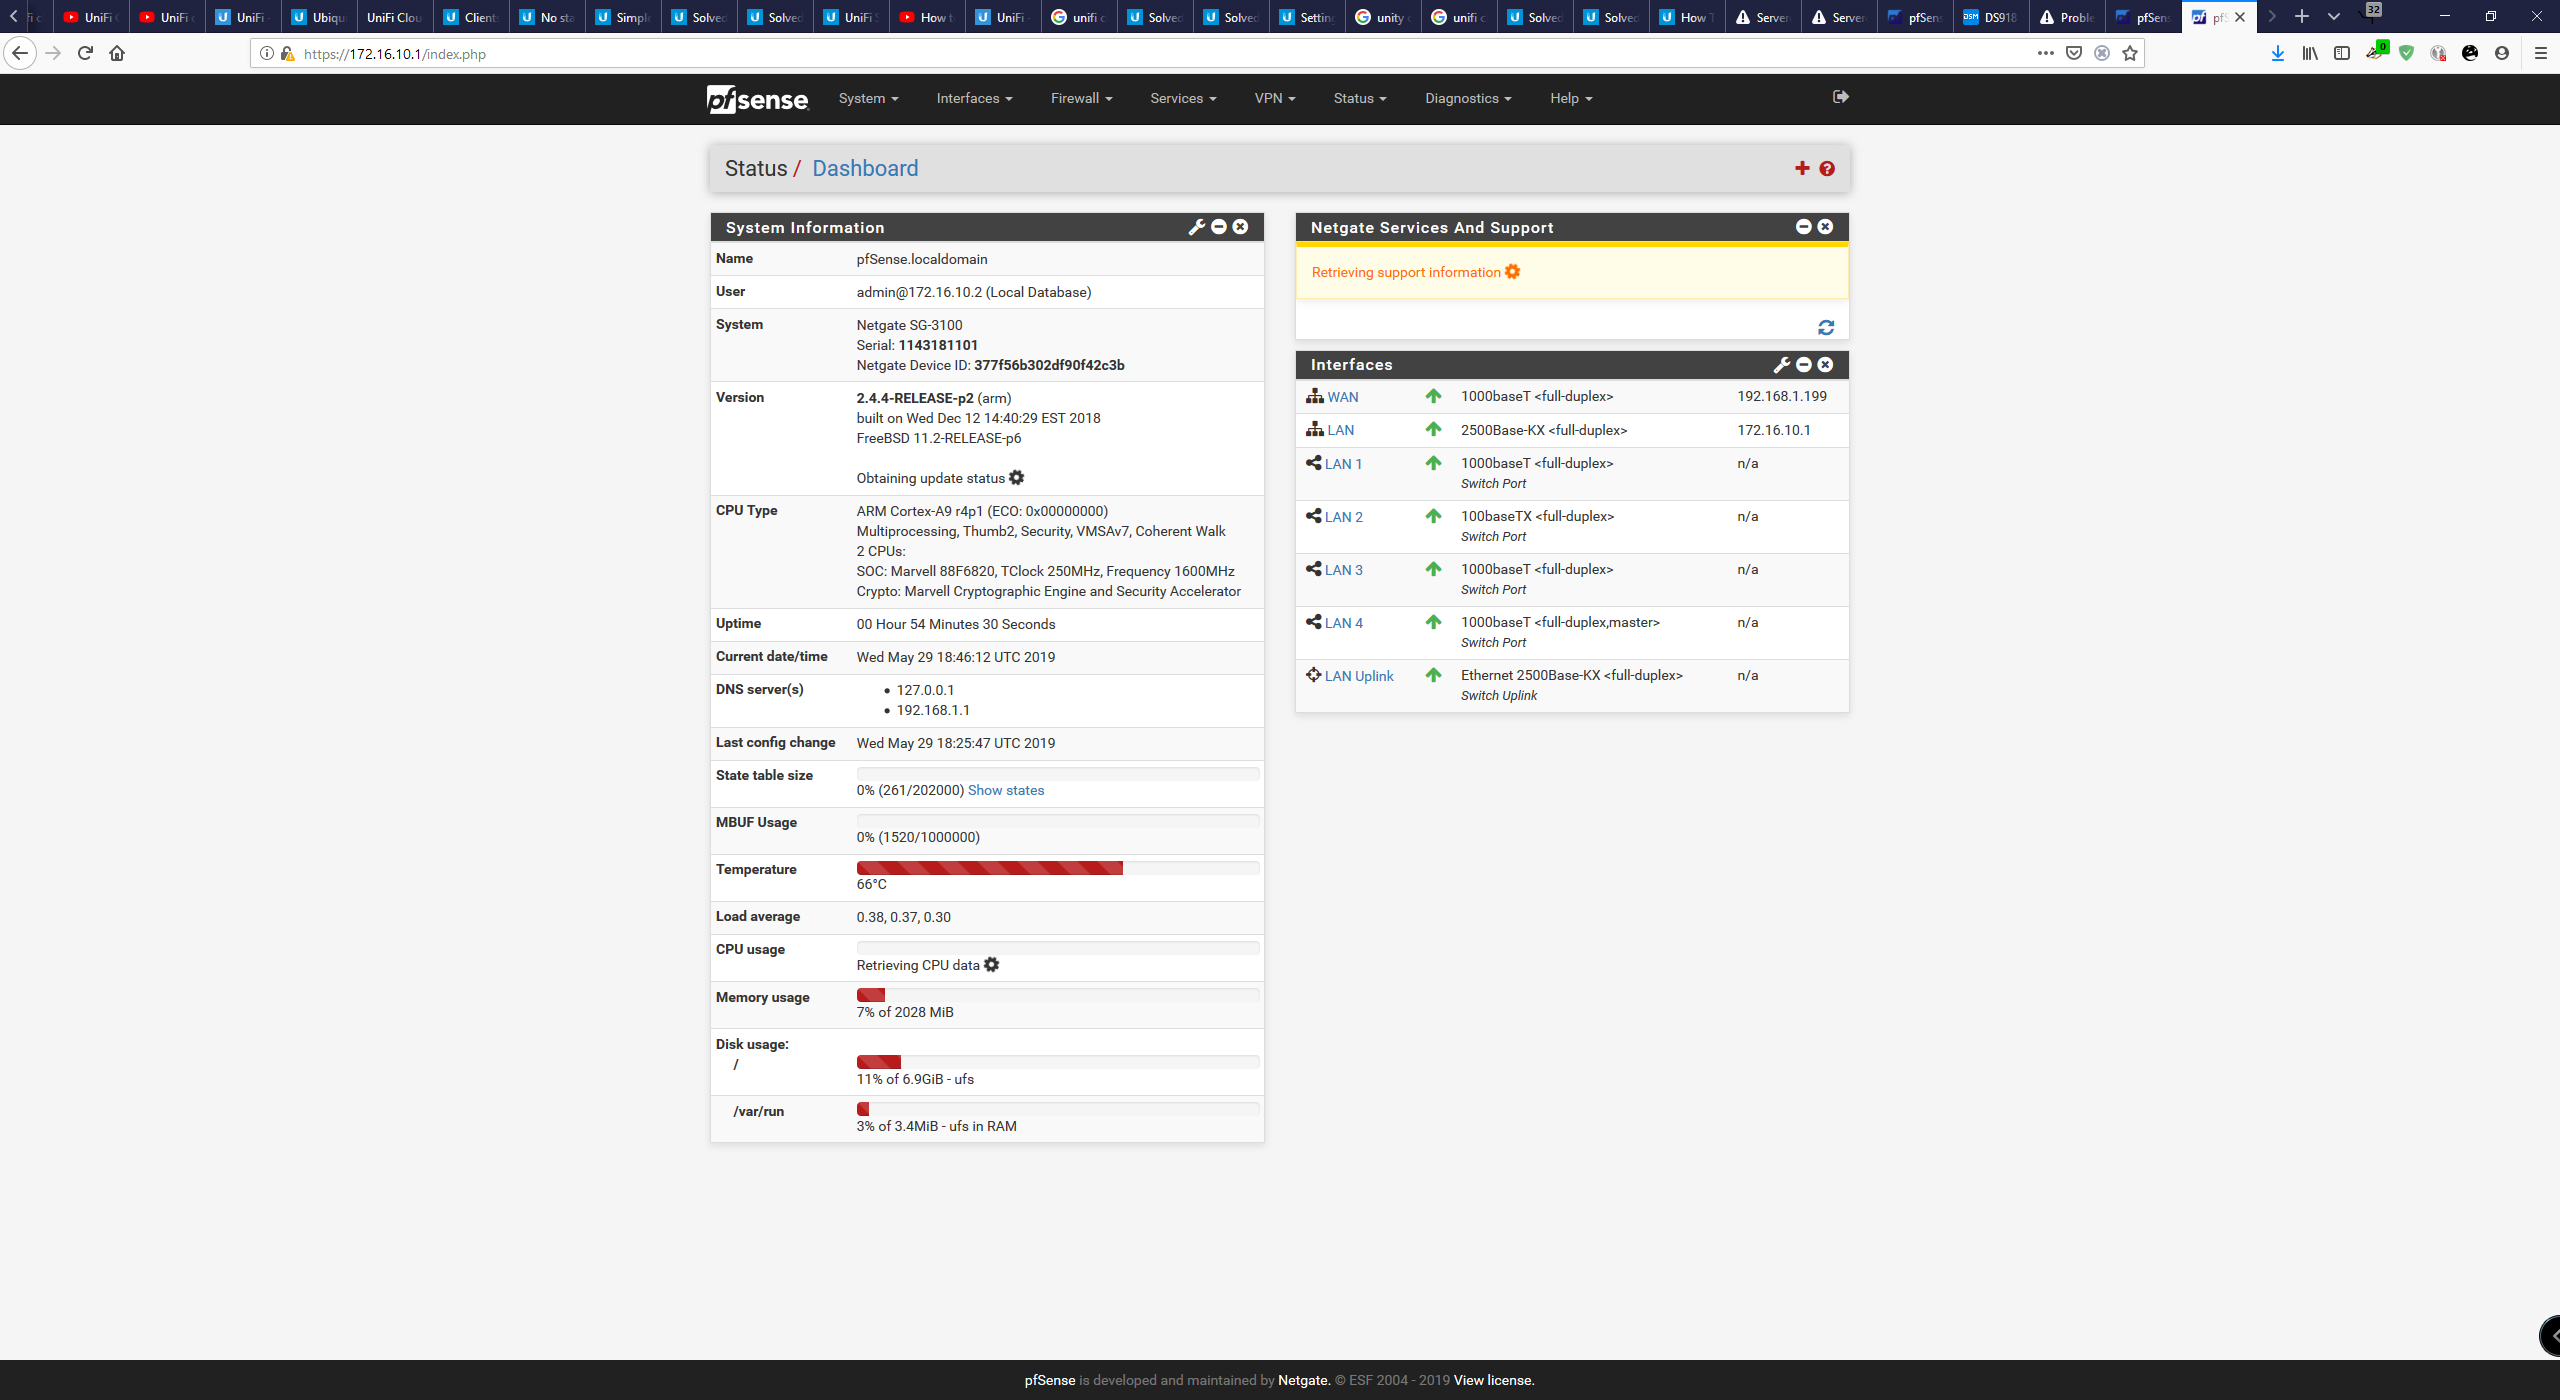Open the dashboard help question icon
This screenshot has height=1400, width=2560.
pos(1827,168)
